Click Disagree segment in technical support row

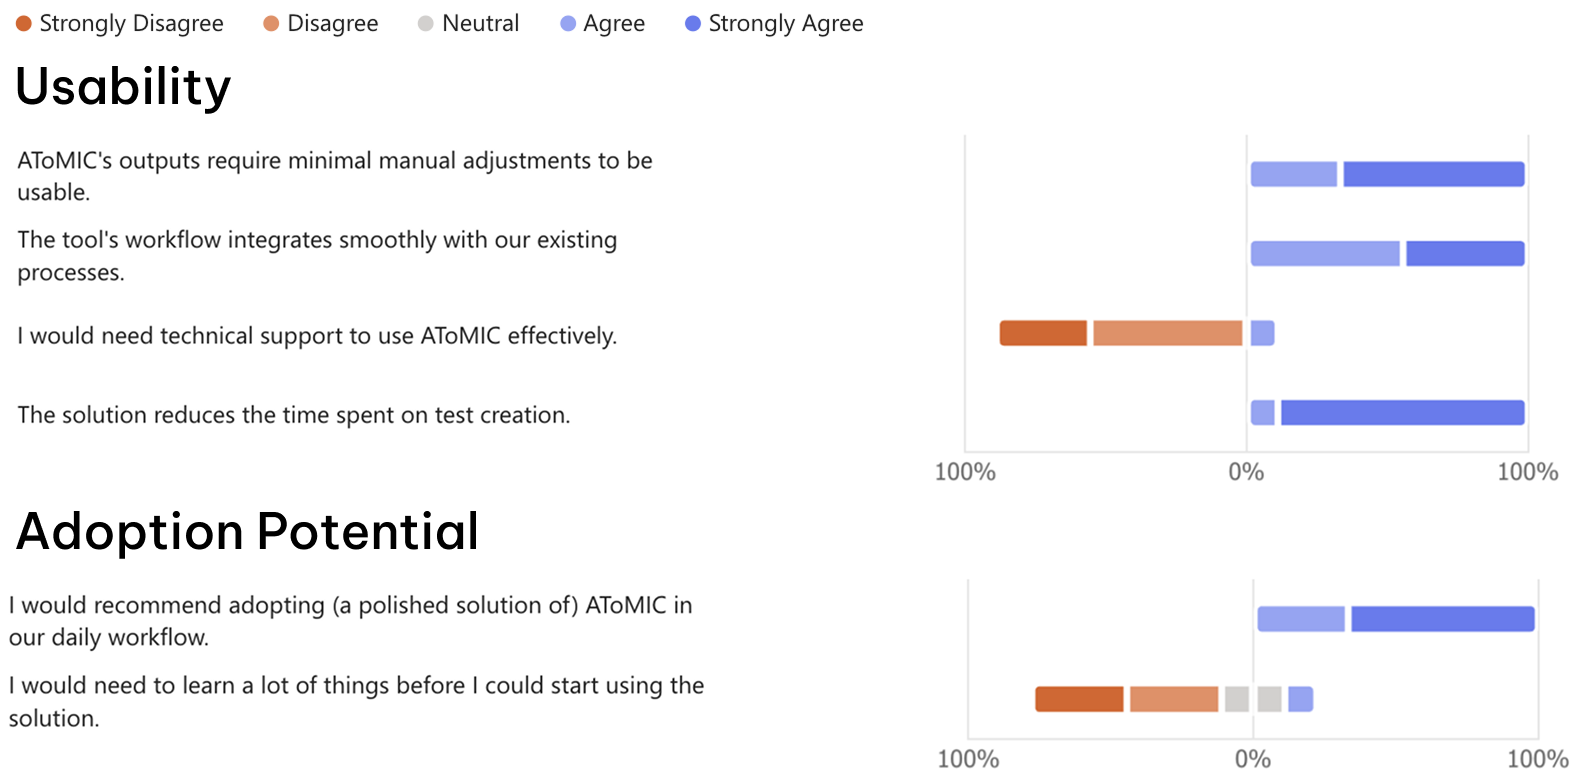(x=1167, y=333)
